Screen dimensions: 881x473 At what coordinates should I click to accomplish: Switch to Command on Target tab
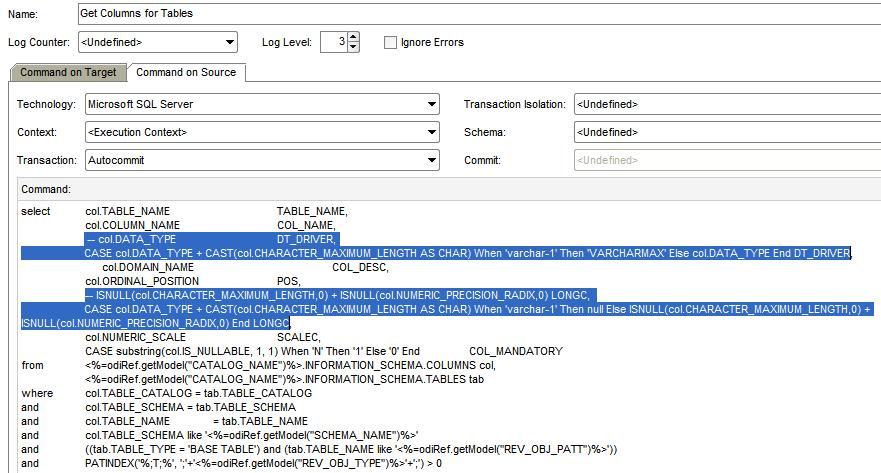(68, 72)
